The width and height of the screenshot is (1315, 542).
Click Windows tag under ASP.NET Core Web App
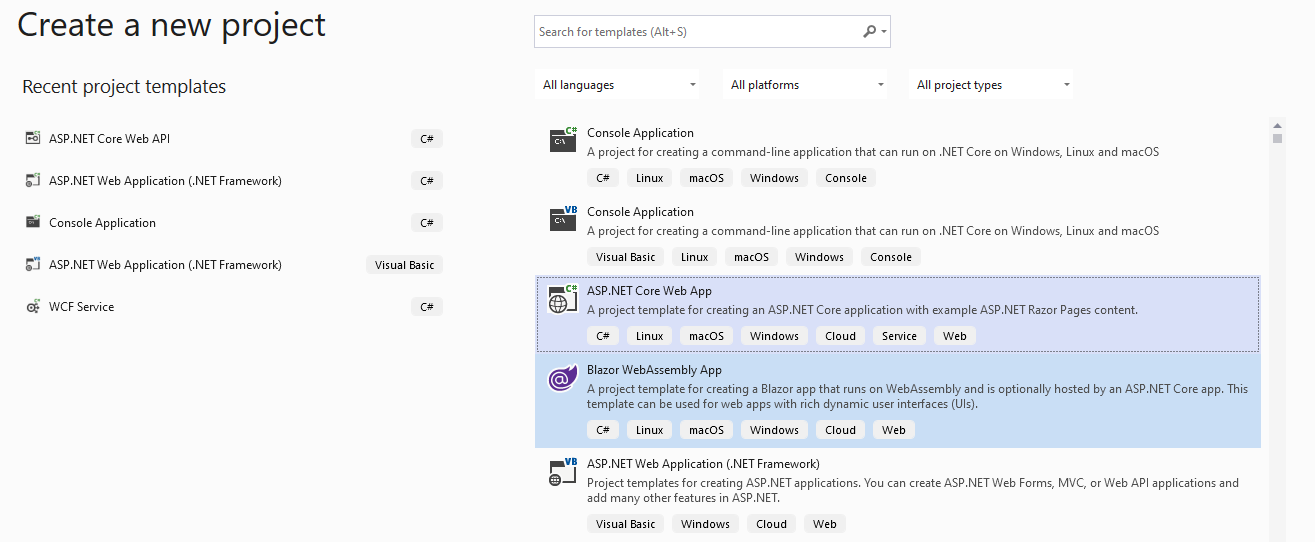pyautogui.click(x=774, y=336)
